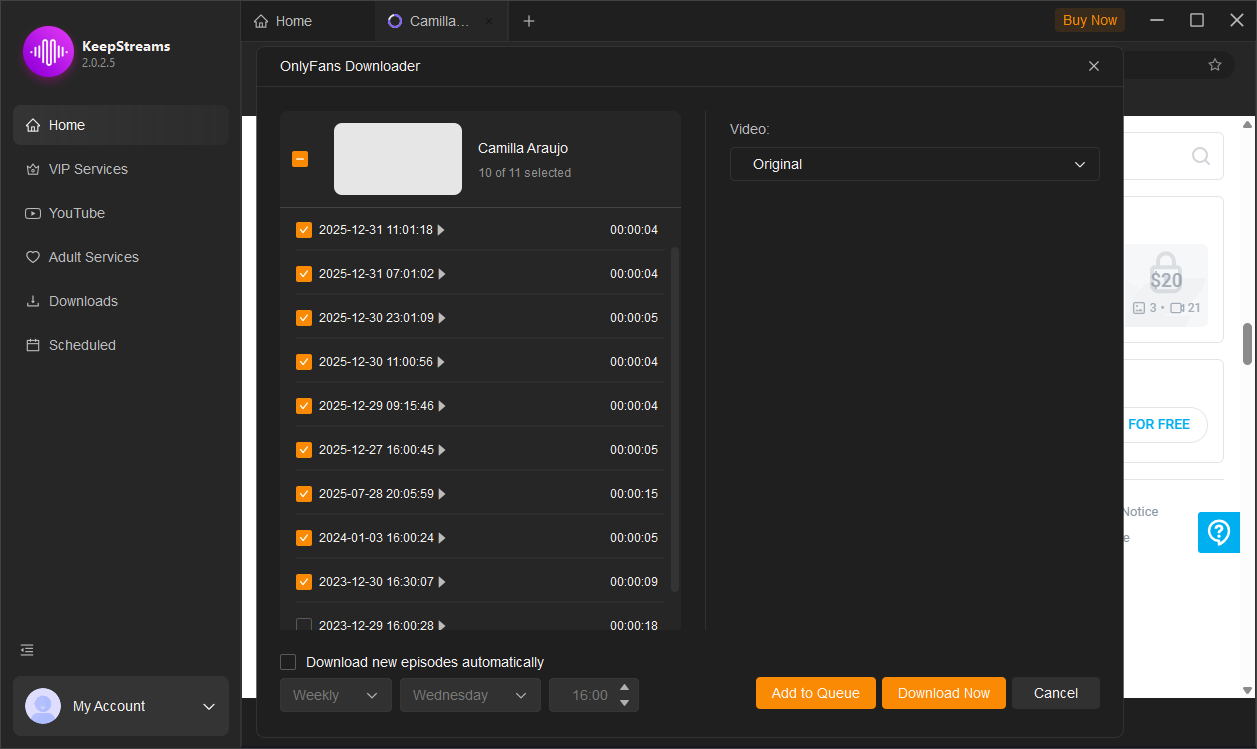The height and width of the screenshot is (749, 1257).
Task: Click the $20 locked post thumbnail
Action: (x=1166, y=285)
